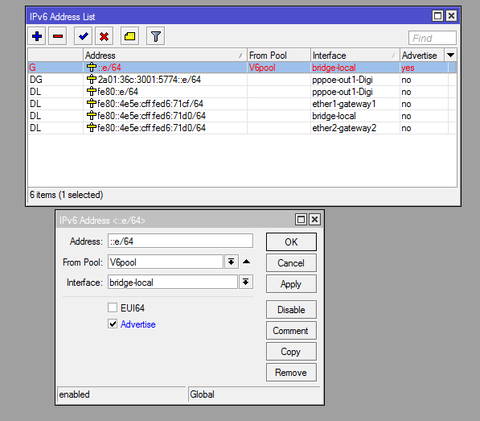The height and width of the screenshot is (421, 480).
Task: Click the Copy button
Action: click(x=291, y=352)
